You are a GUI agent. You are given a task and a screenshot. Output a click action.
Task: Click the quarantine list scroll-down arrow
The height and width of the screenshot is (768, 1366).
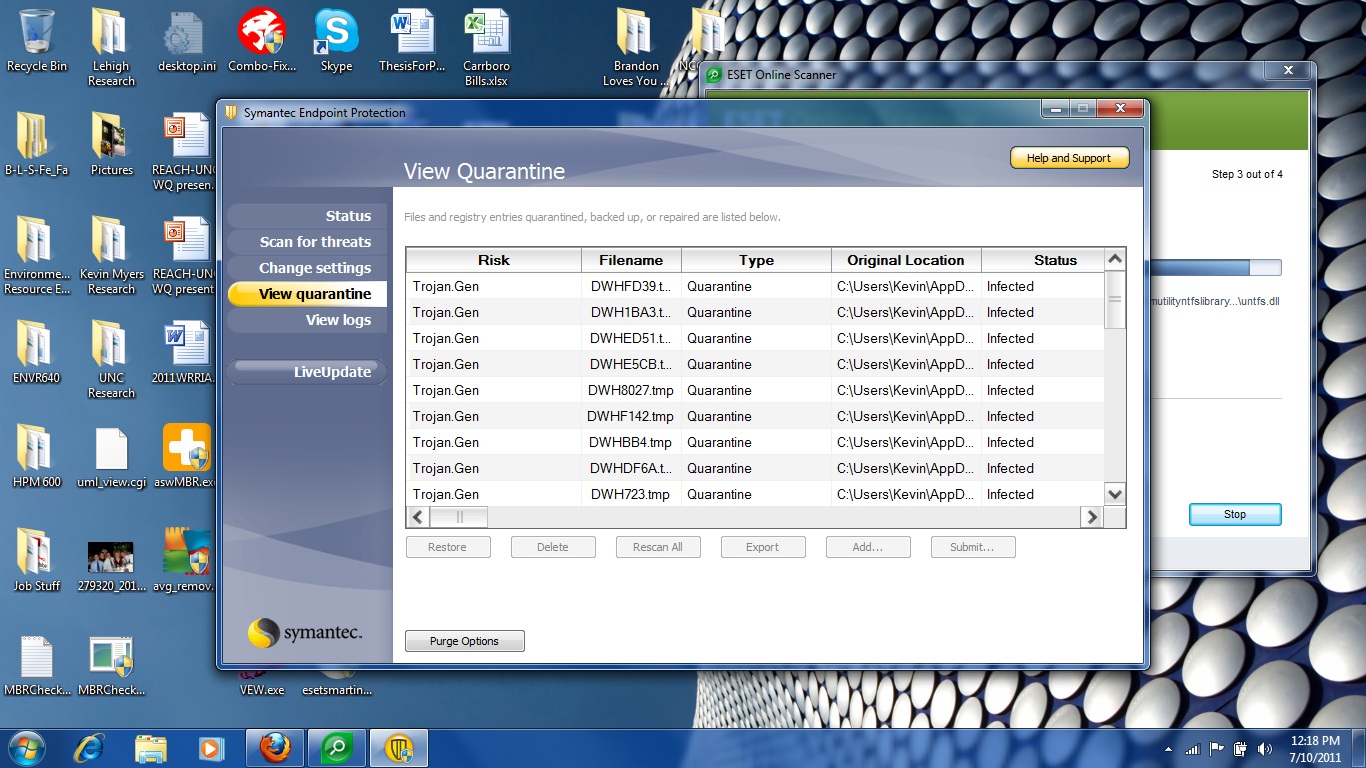[1115, 494]
